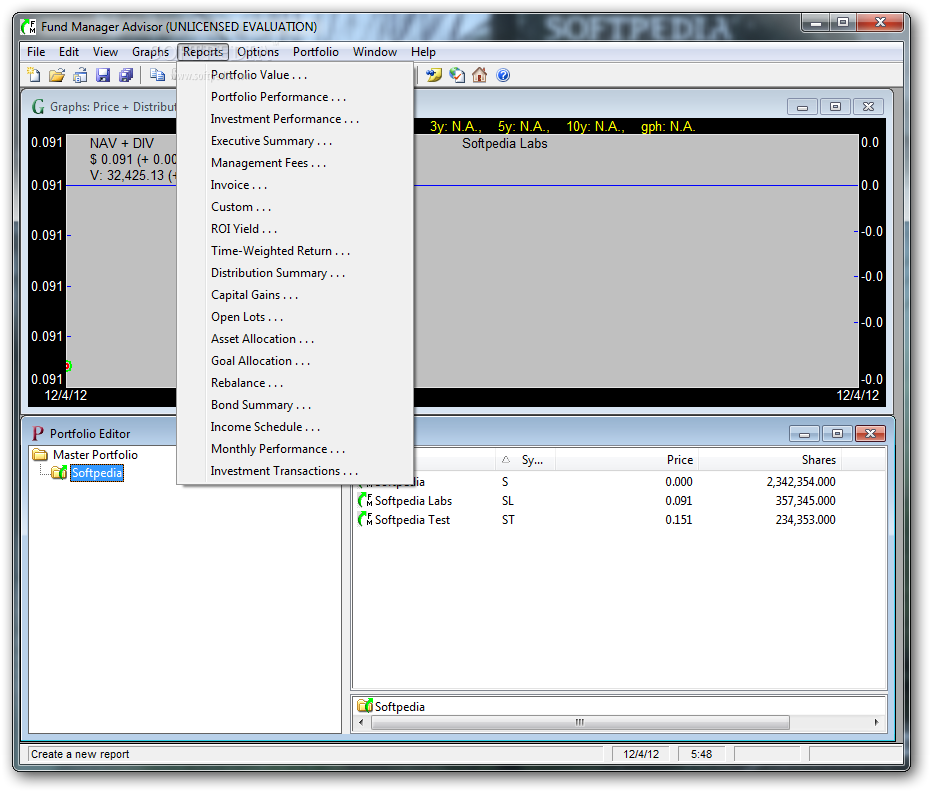This screenshot has height=792, width=931.
Task: Choose Distribution Summary report
Action: point(294,273)
